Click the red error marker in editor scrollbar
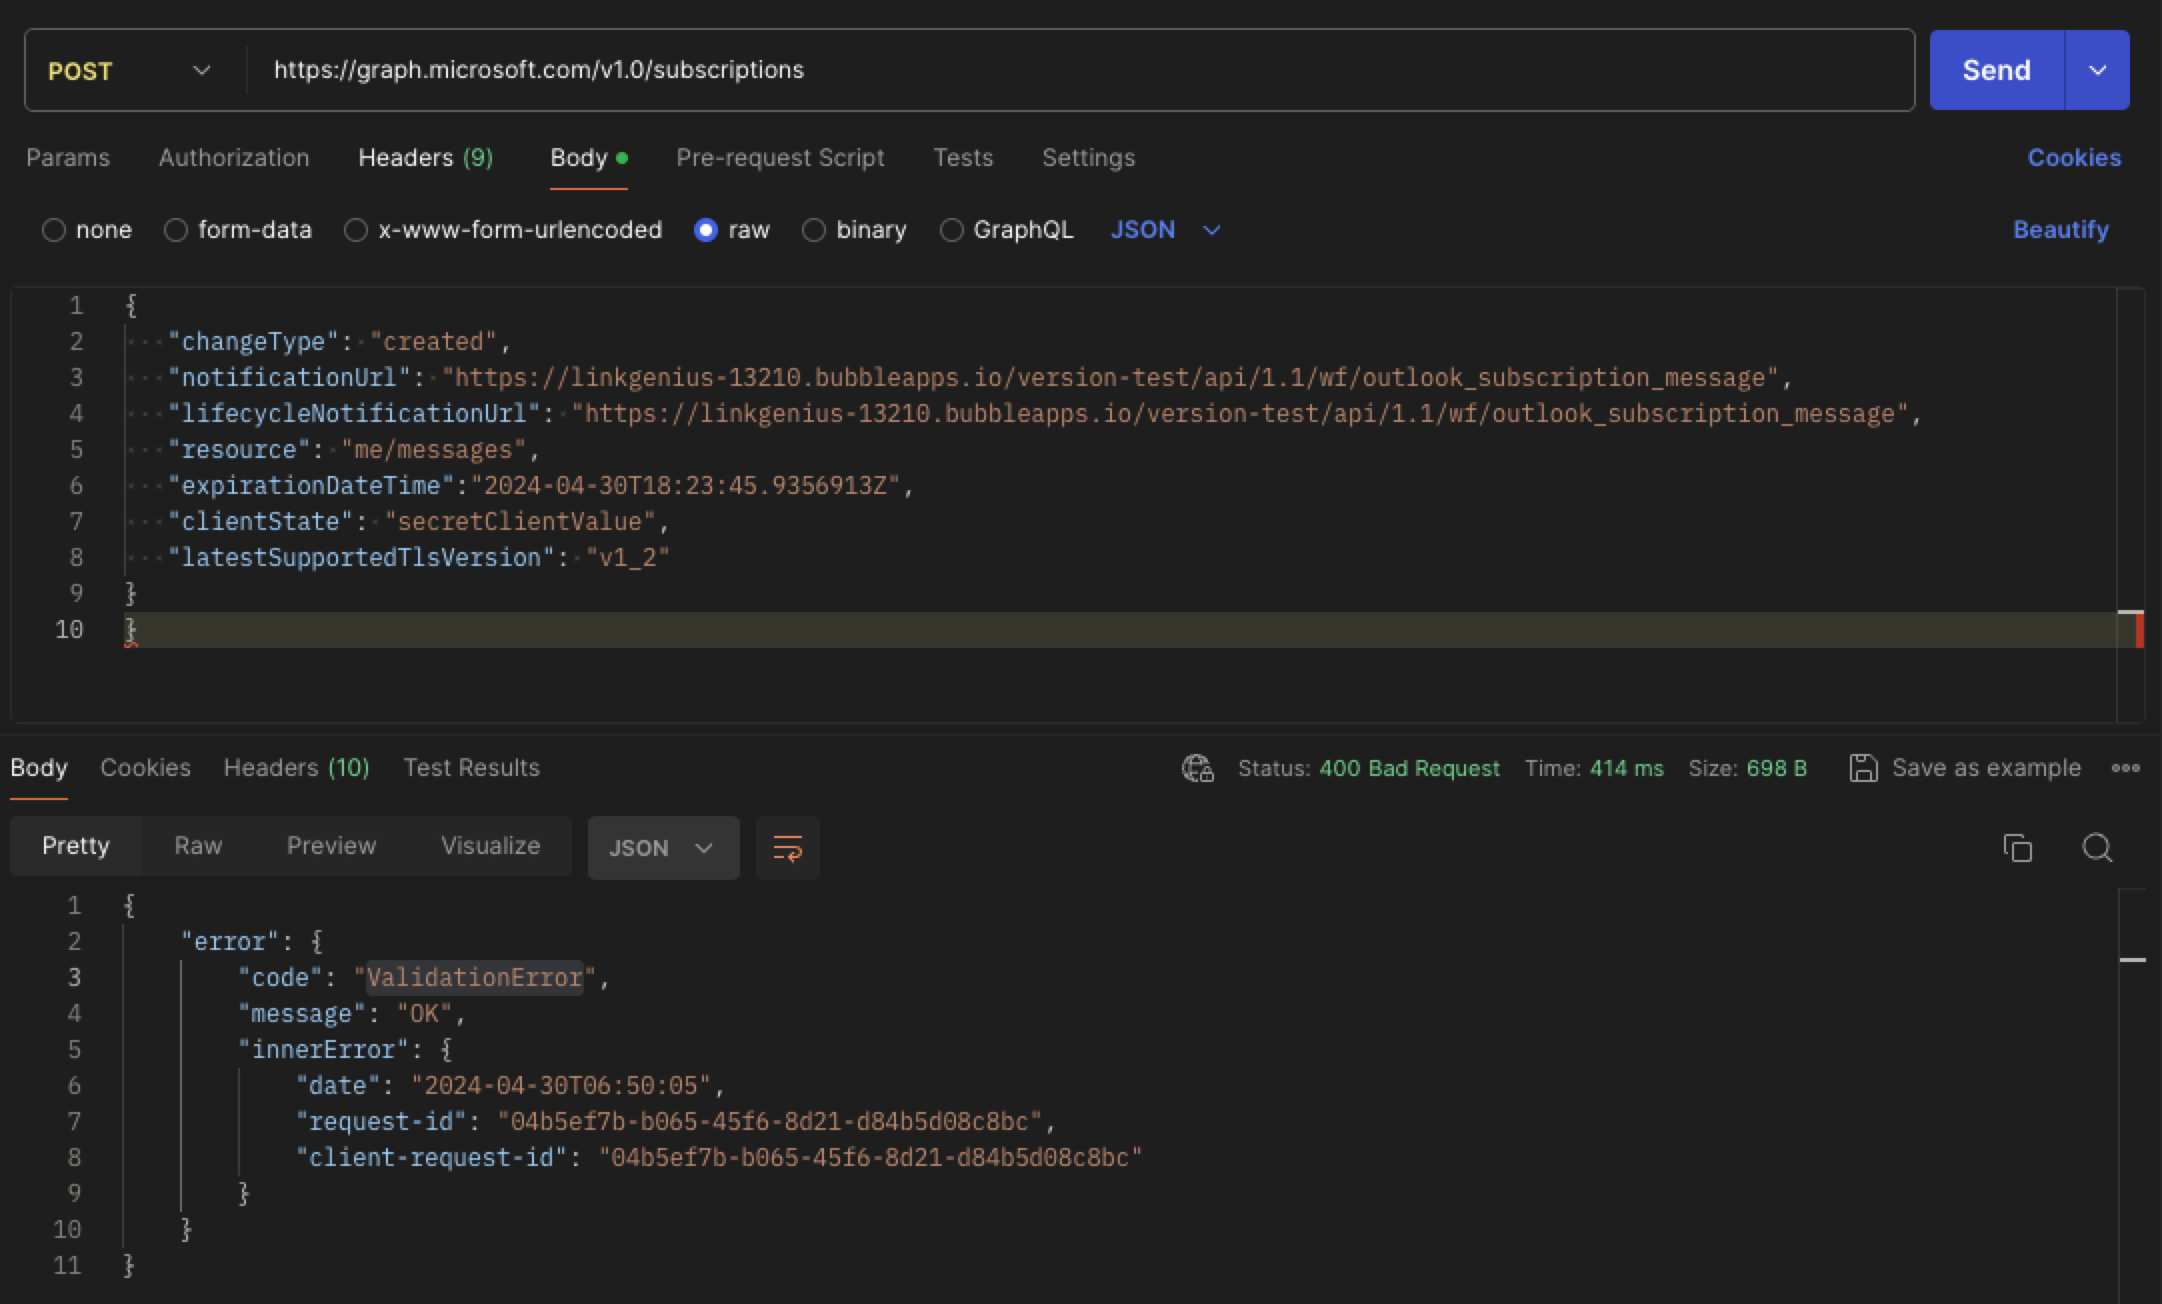Image resolution: width=2162 pixels, height=1304 pixels. point(2139,630)
